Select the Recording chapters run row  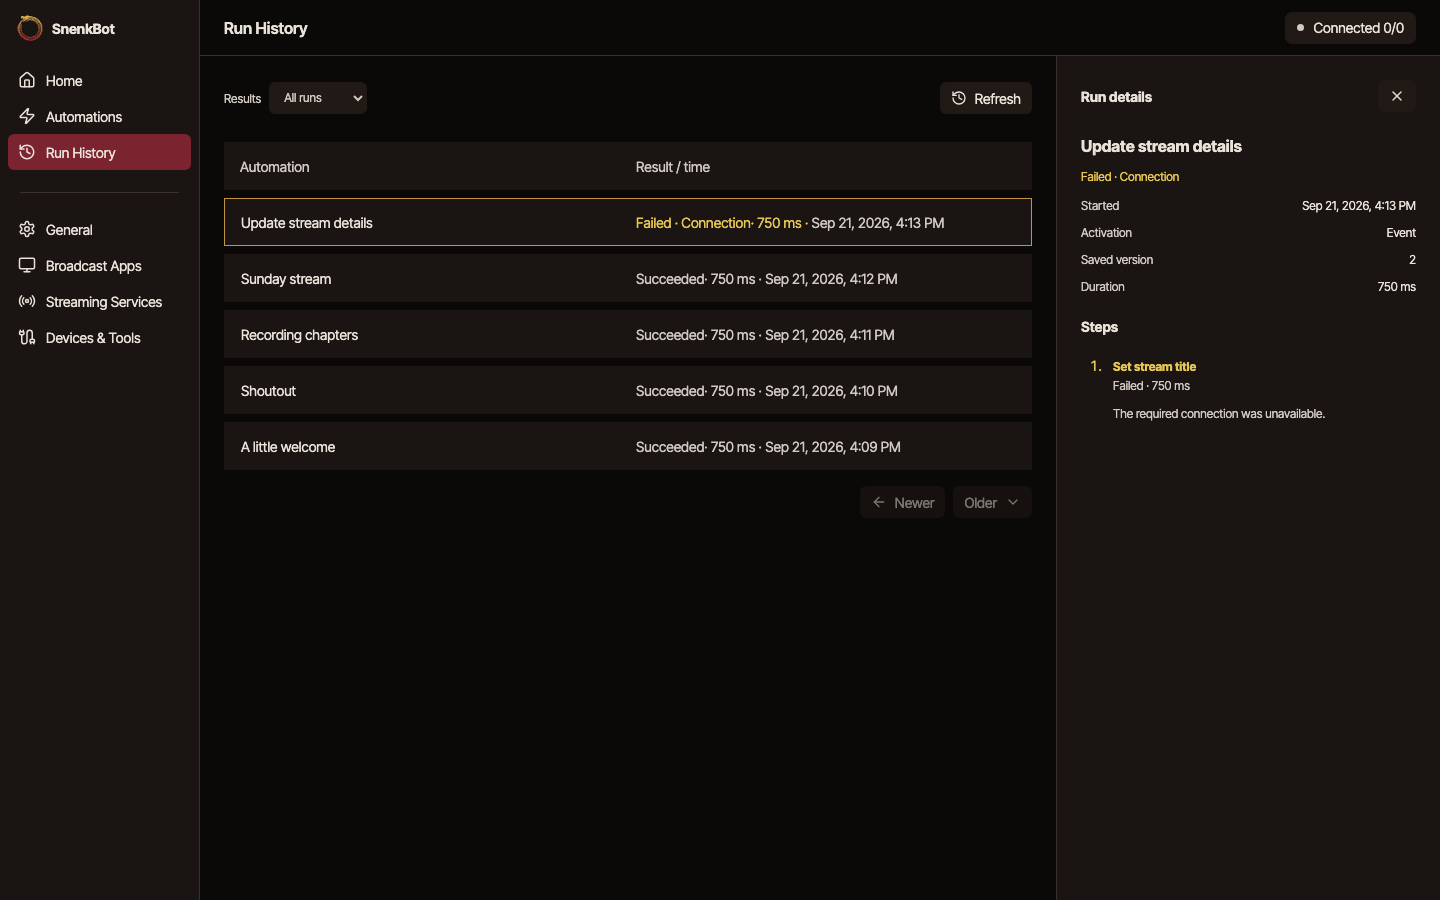[x=628, y=334]
